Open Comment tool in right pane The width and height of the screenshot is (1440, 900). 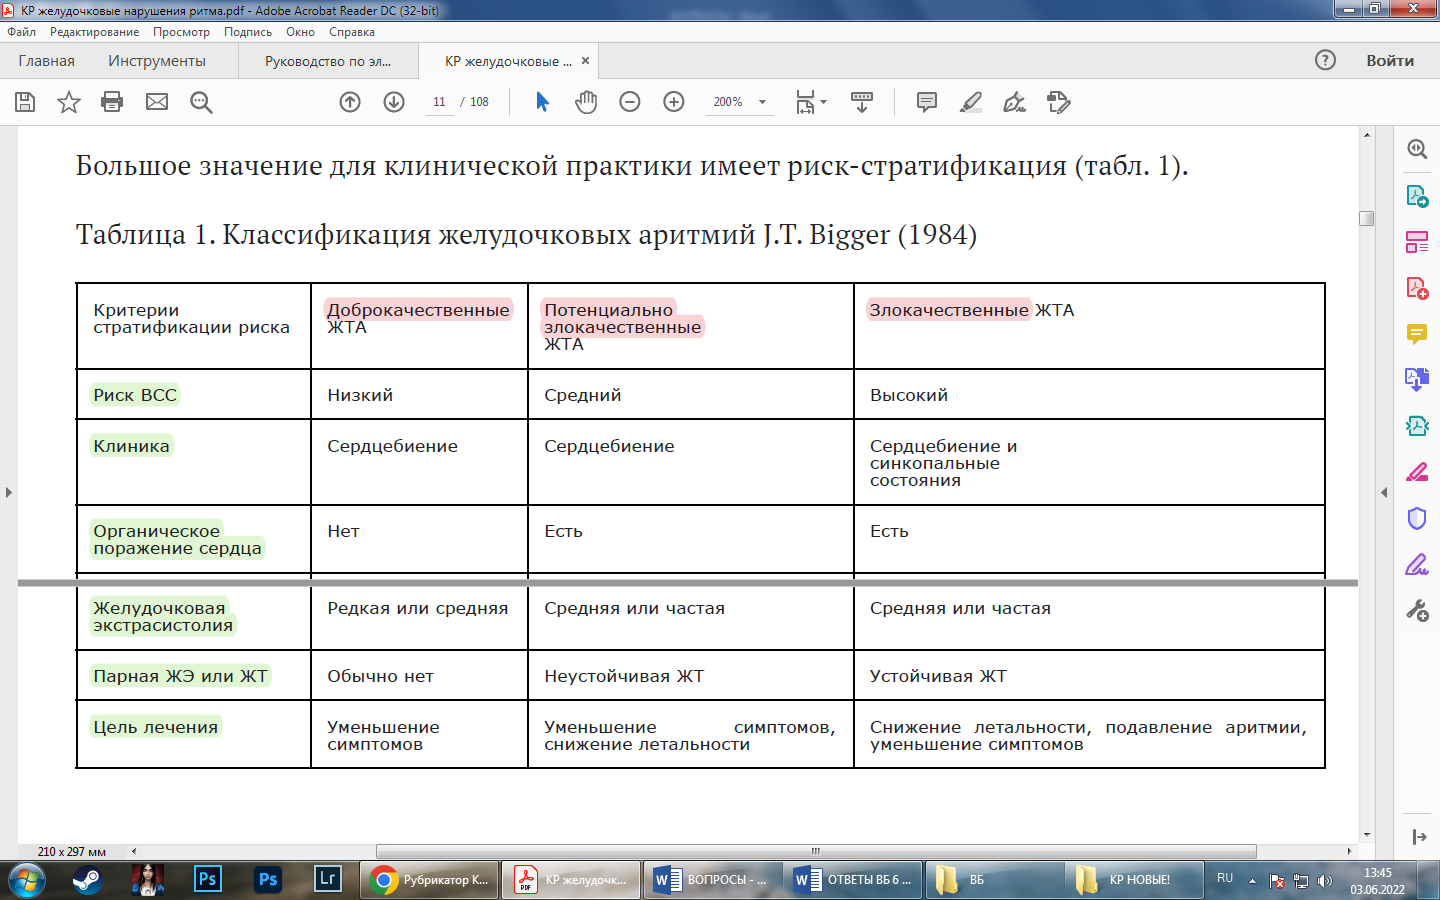click(1417, 334)
